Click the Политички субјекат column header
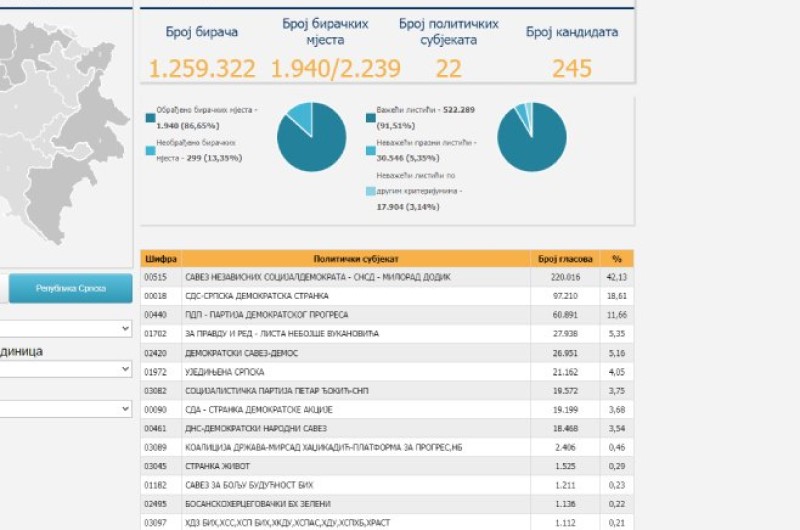Viewport: 800px width, 530px height. 355,258
